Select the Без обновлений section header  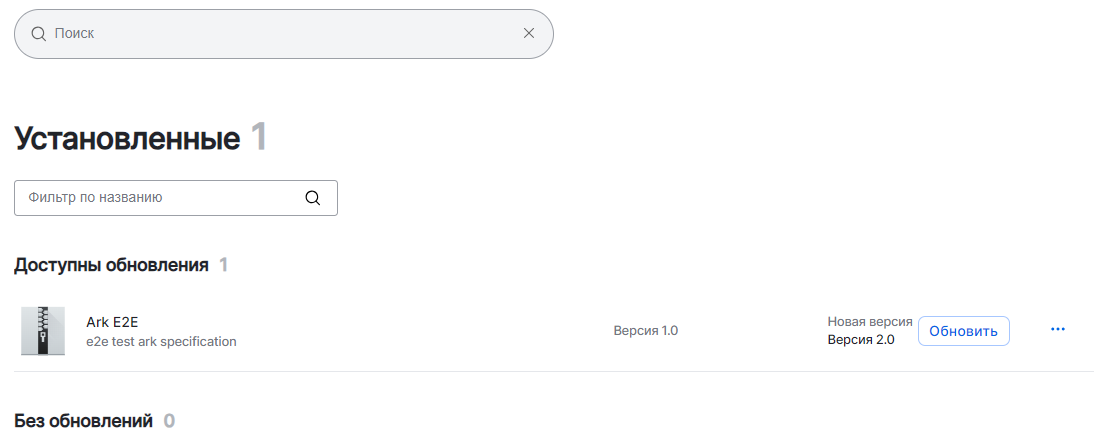(83, 421)
